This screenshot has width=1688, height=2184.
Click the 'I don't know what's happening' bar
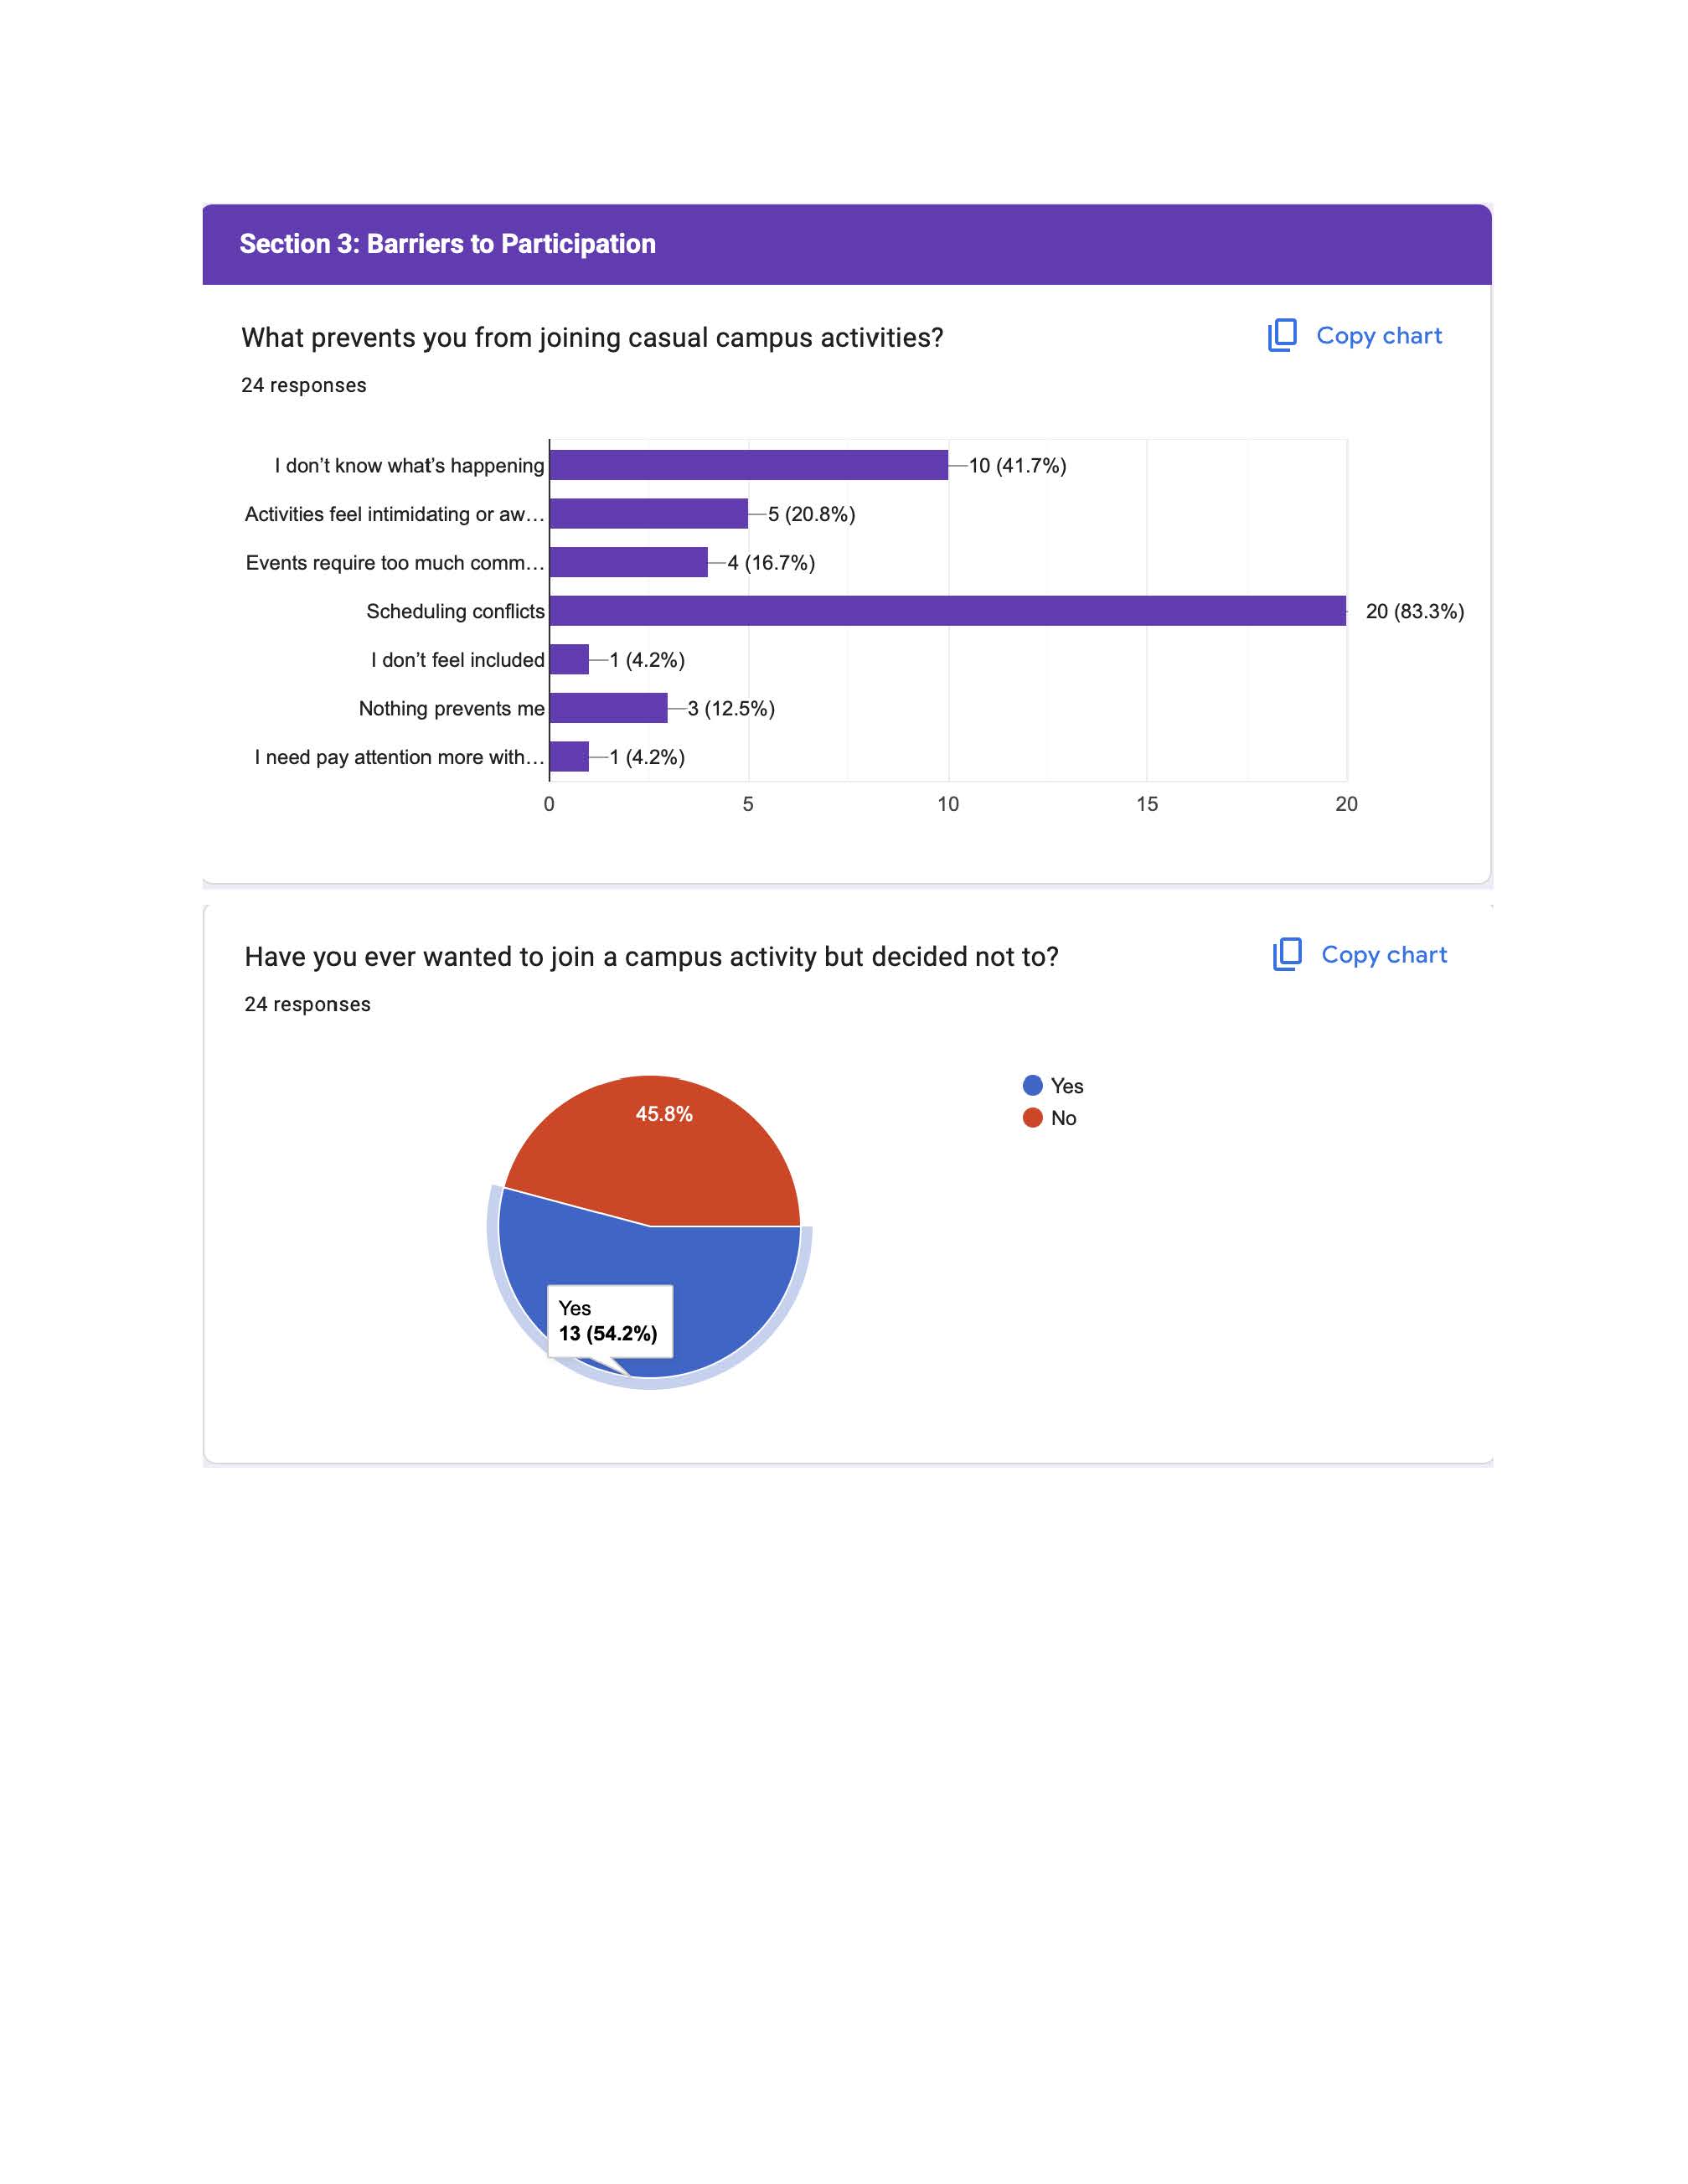pos(748,465)
